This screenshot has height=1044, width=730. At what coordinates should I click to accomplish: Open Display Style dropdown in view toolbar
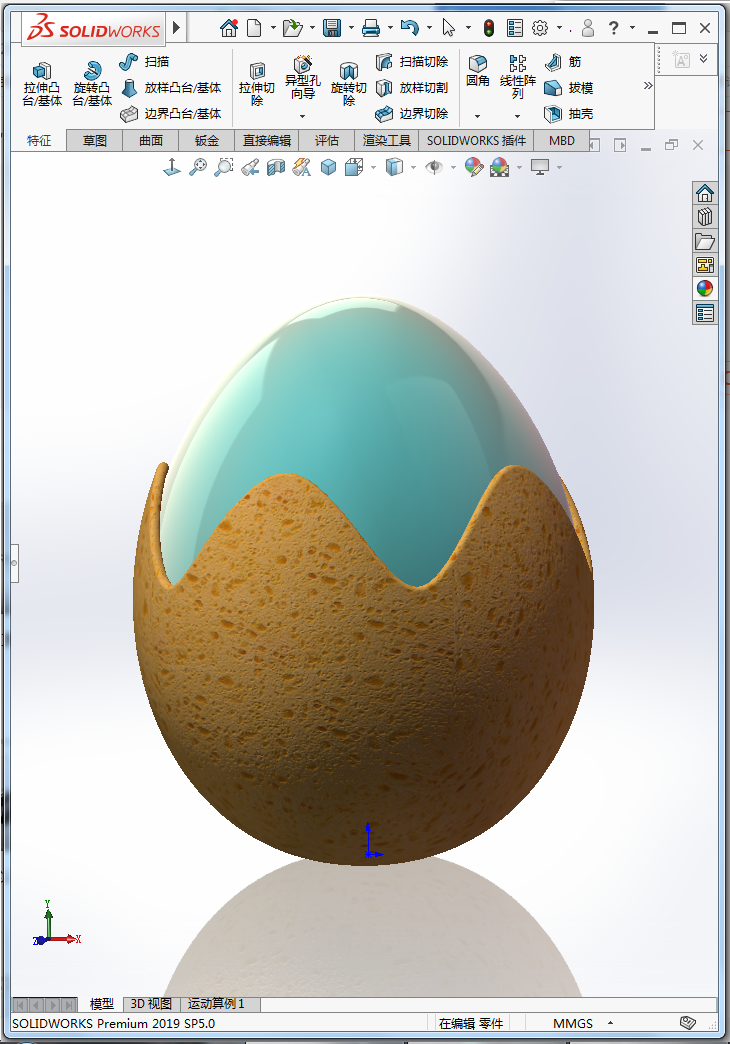point(414,167)
